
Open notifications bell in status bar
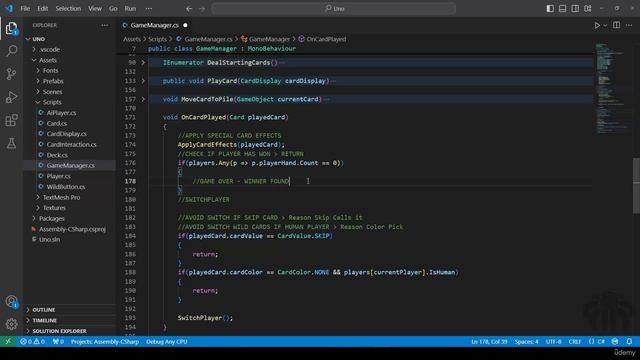pyautogui.click(x=629, y=342)
